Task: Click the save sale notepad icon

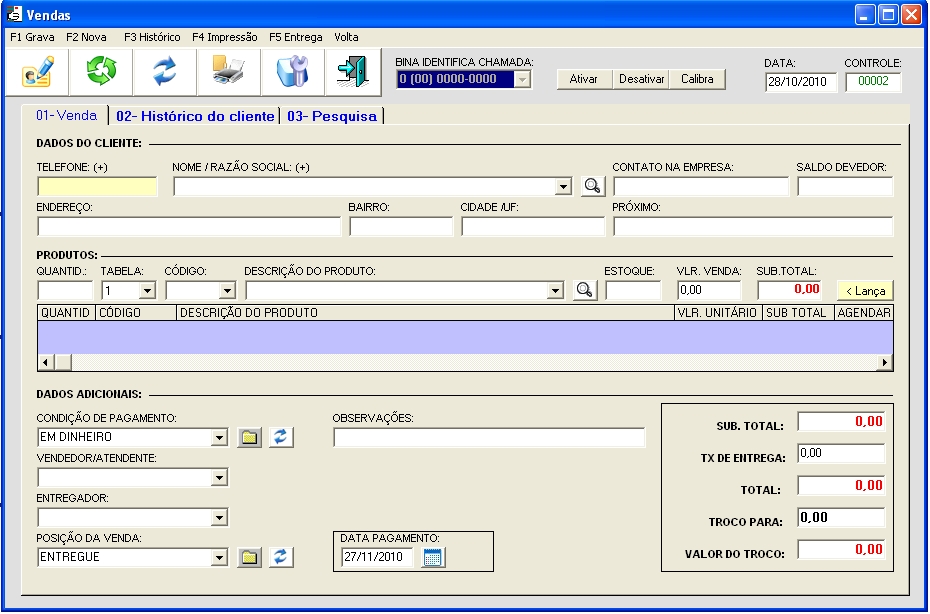Action: point(38,73)
